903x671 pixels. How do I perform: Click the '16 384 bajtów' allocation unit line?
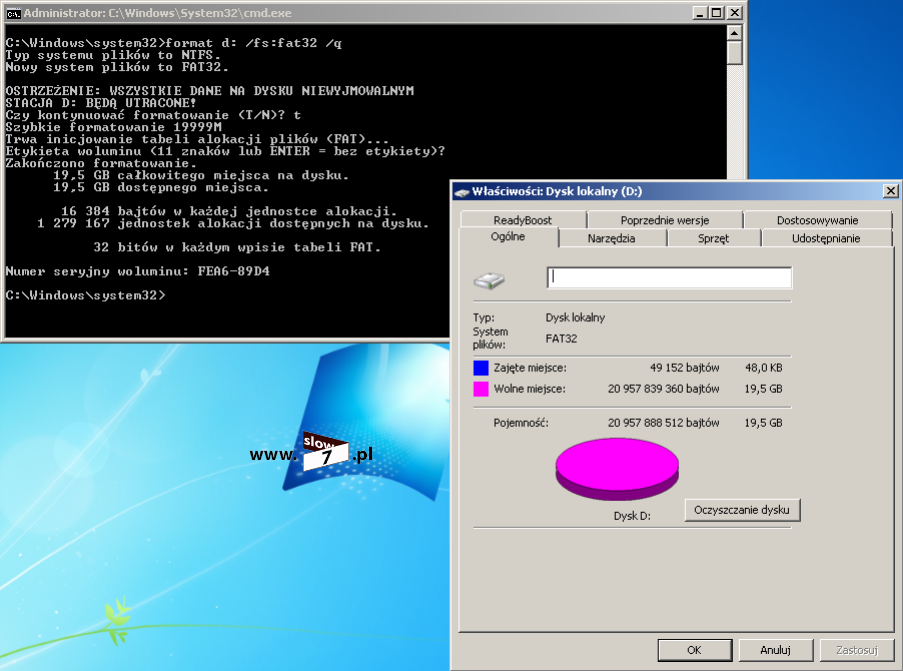[x=229, y=211]
